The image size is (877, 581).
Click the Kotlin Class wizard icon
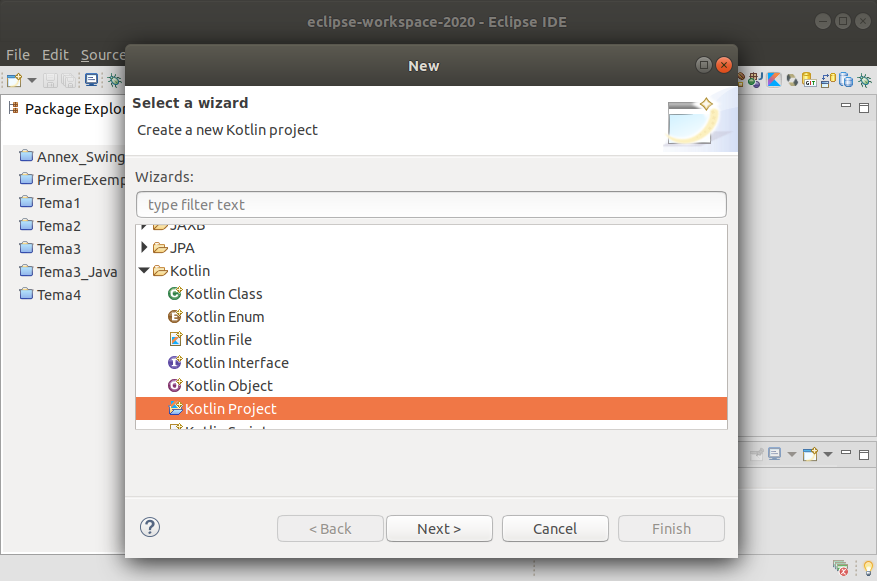(175, 293)
